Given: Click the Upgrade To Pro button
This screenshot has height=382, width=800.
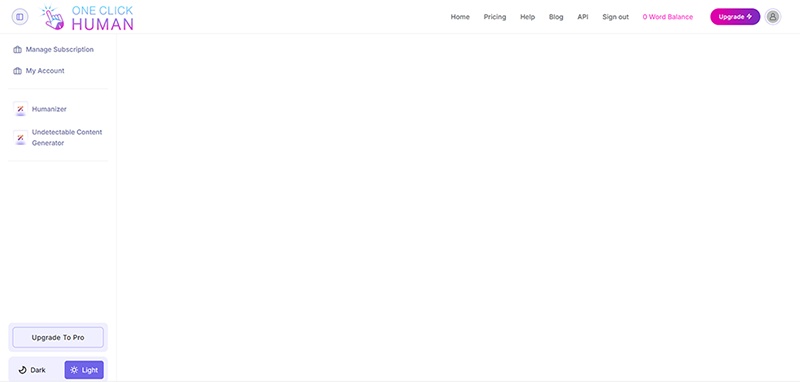Looking at the screenshot, I should click(x=58, y=338).
